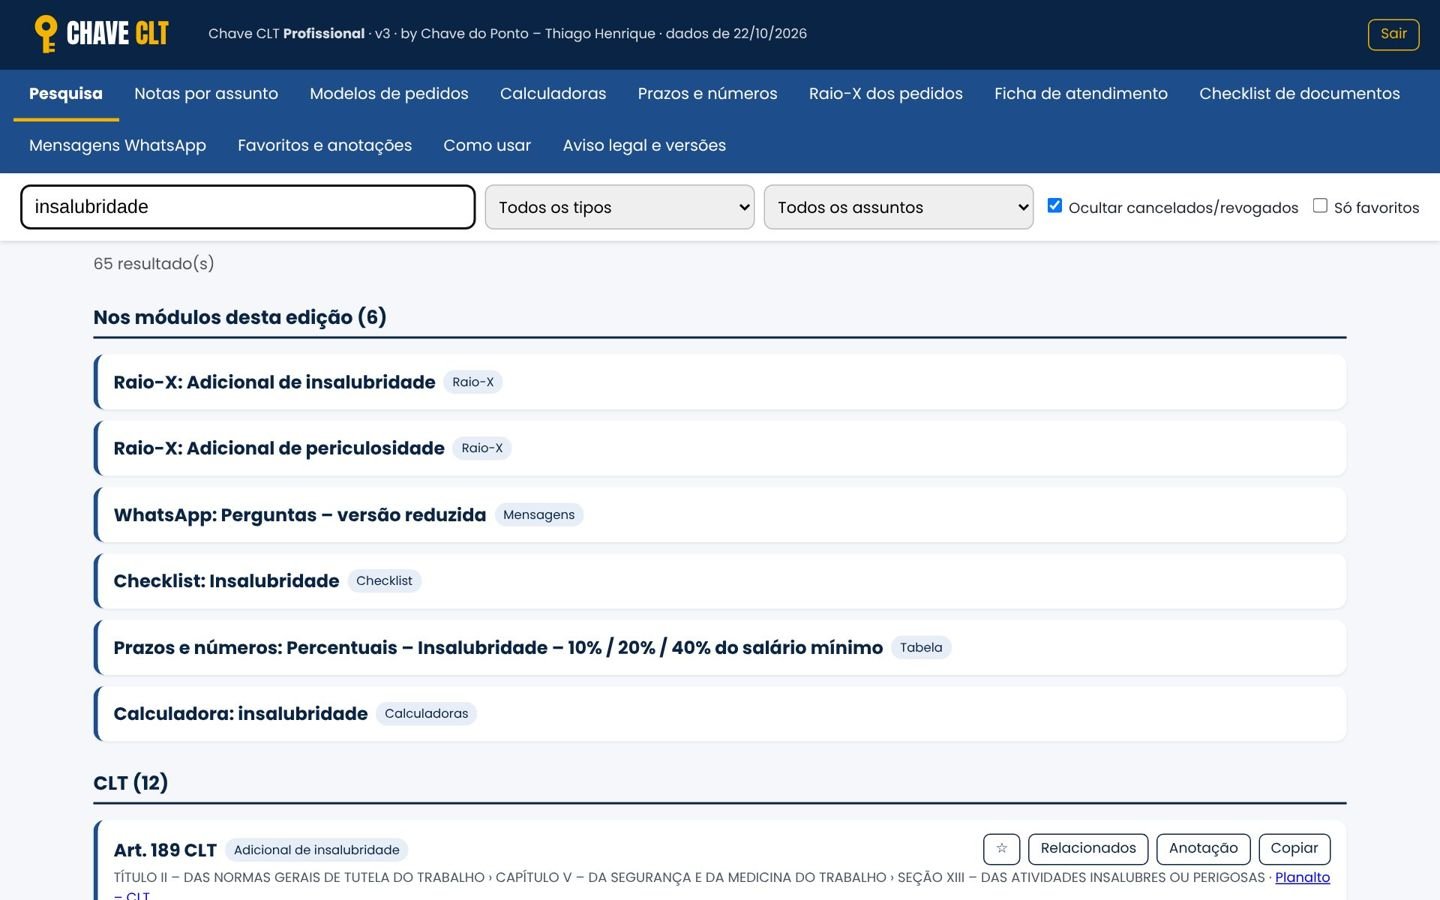
Task: Toggle Ocultar cancelados/revogados checkbox
Action: click(x=1054, y=205)
